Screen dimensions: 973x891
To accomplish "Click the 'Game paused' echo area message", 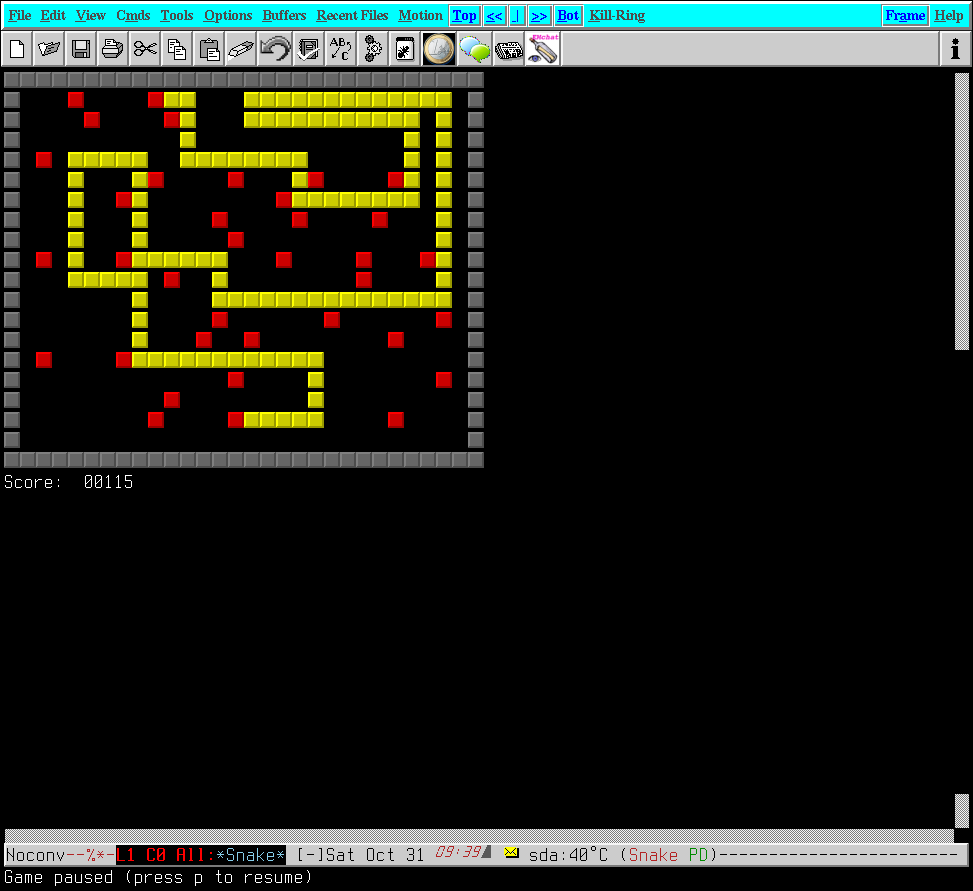I will point(158,877).
